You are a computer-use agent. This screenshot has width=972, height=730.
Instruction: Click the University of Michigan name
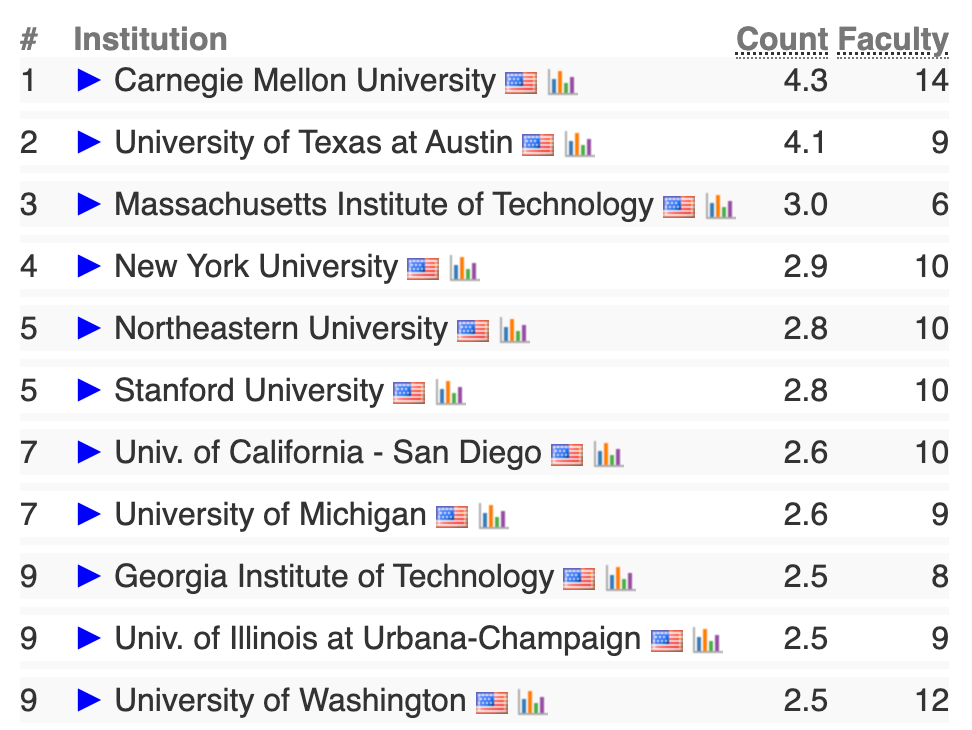270,514
